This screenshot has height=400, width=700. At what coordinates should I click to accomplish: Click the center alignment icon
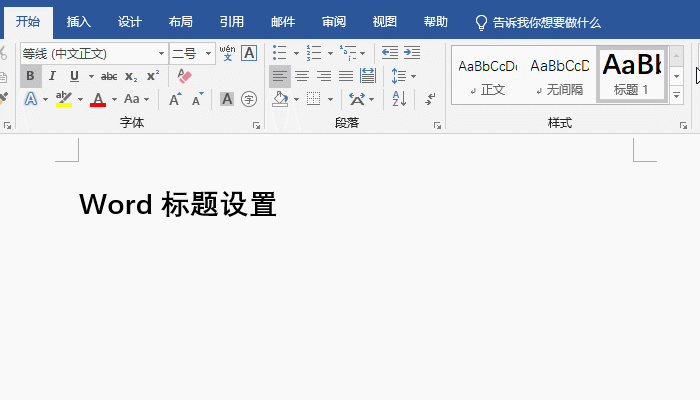click(301, 76)
